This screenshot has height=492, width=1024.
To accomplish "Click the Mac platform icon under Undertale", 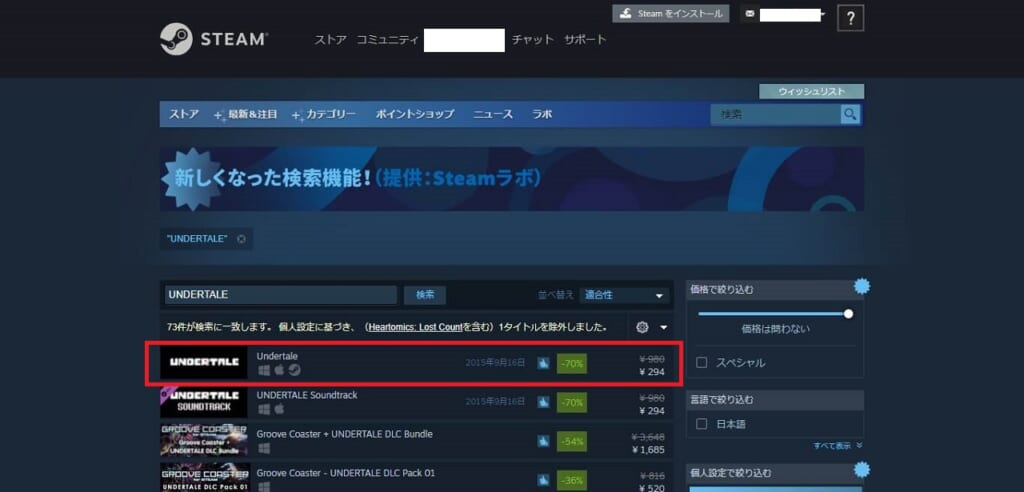I will tap(280, 370).
